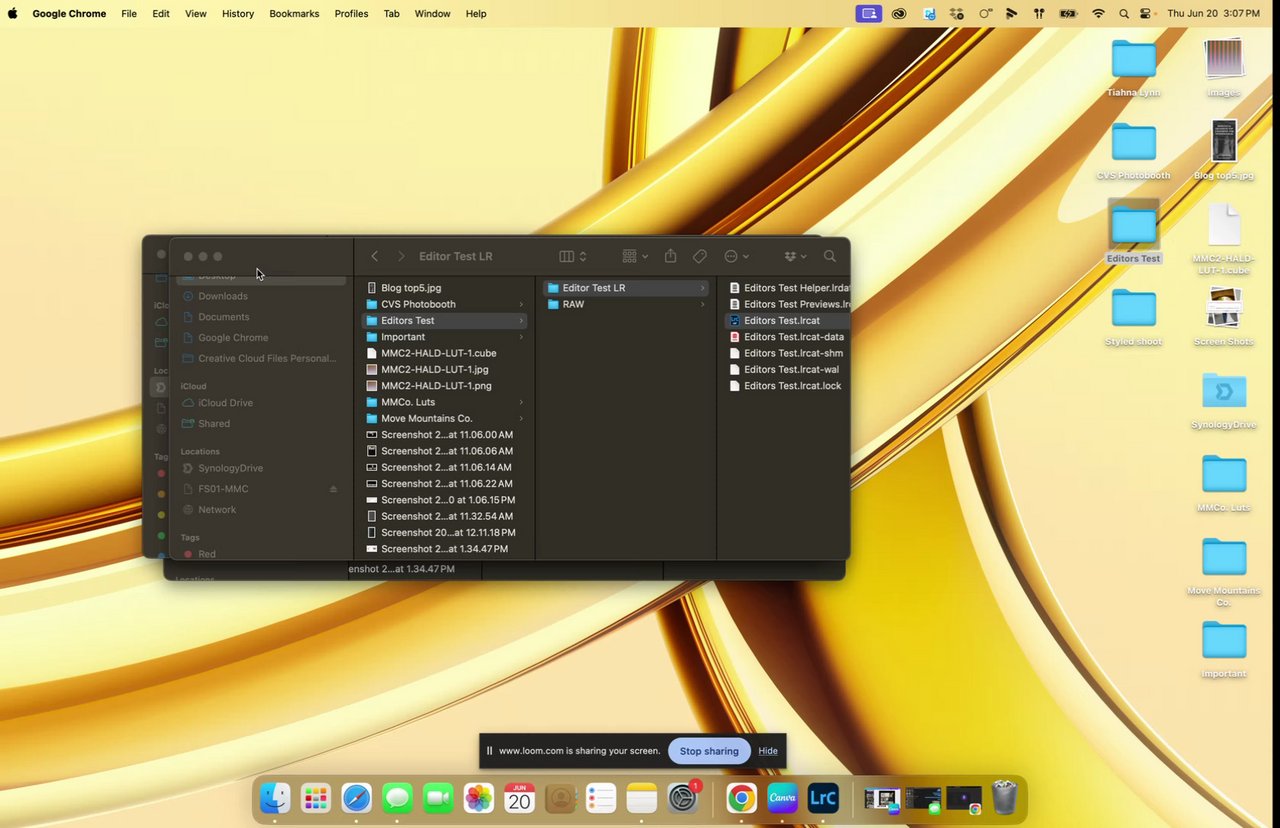Click the Wi-Fi status icon
The height and width of the screenshot is (828, 1280).
pos(1099,14)
